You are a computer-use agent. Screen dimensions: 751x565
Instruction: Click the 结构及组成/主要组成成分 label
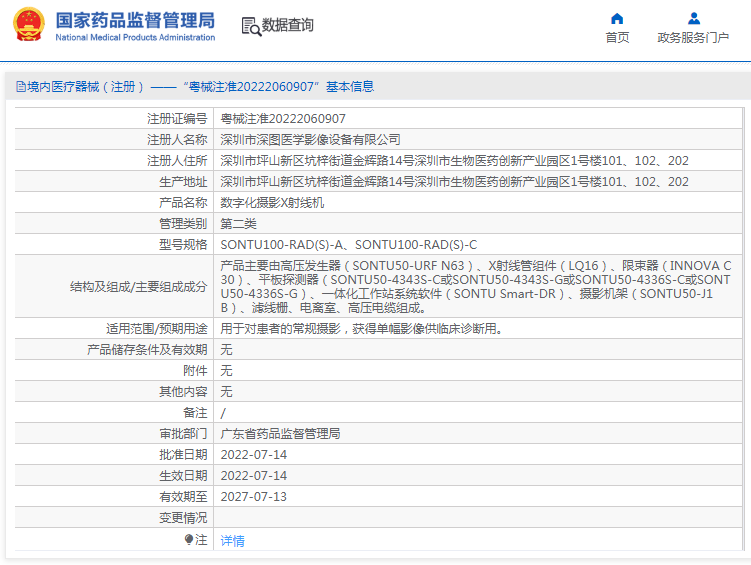point(138,287)
